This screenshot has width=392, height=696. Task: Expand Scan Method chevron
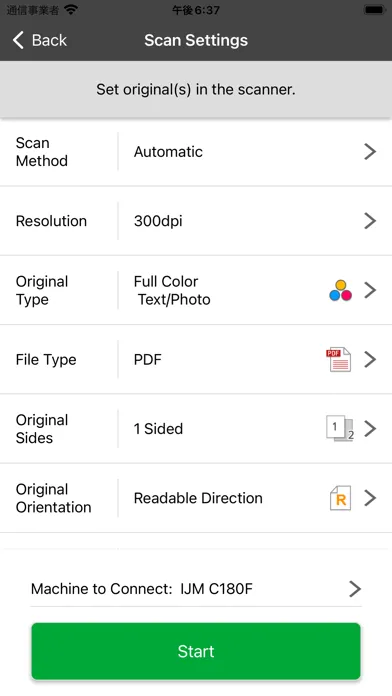(370, 152)
